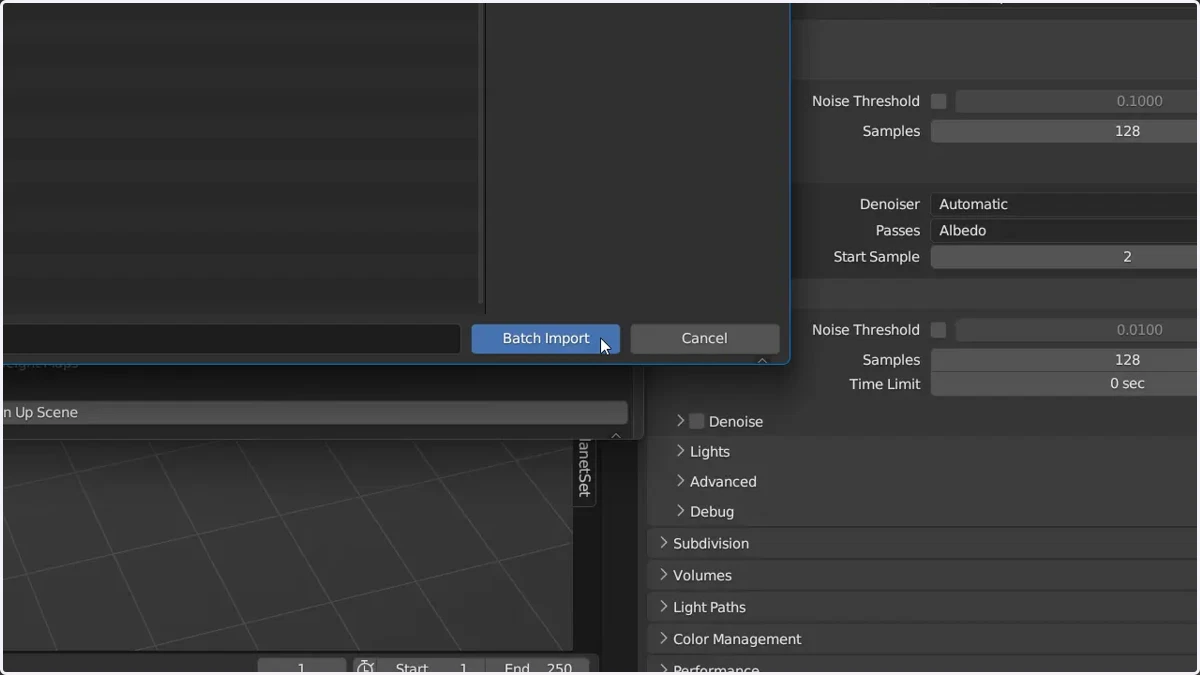Viewport: 1200px width, 675px height.
Task: Open the Passes Albedo dropdown
Action: [1064, 230]
